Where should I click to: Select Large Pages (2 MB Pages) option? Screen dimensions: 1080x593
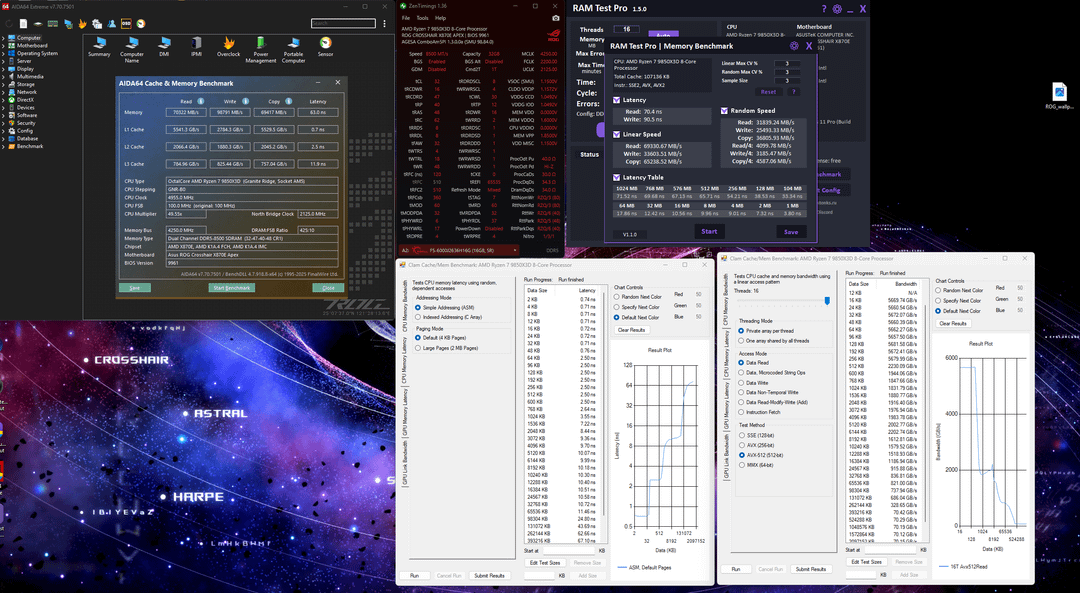pos(418,349)
